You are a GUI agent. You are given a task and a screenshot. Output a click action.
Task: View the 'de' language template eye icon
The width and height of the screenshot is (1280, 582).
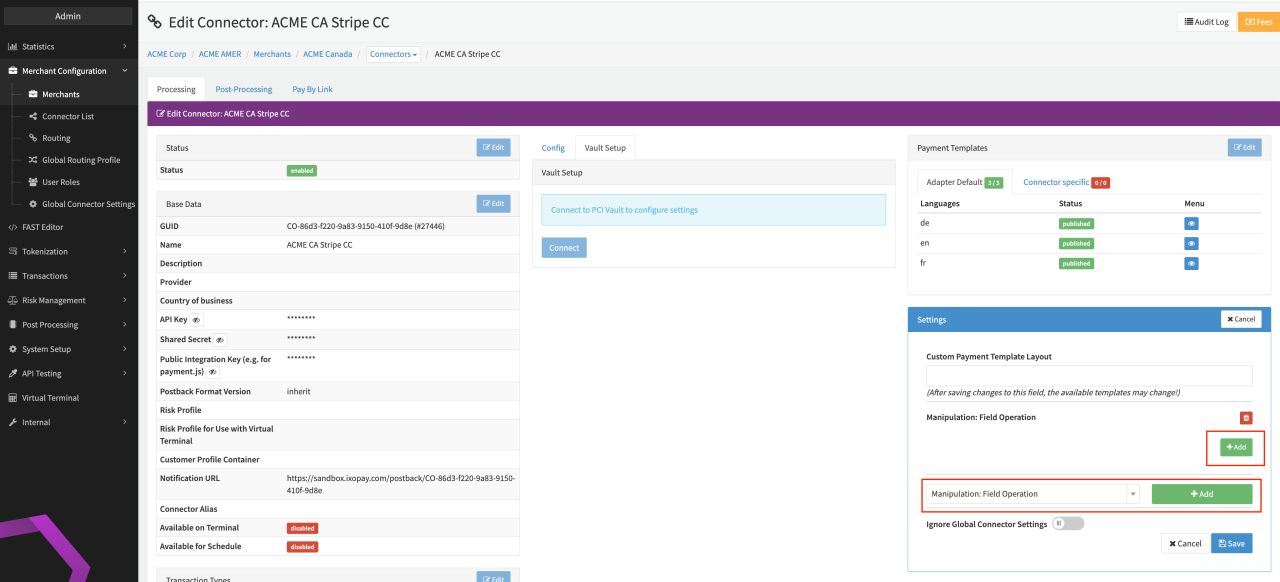click(1191, 224)
